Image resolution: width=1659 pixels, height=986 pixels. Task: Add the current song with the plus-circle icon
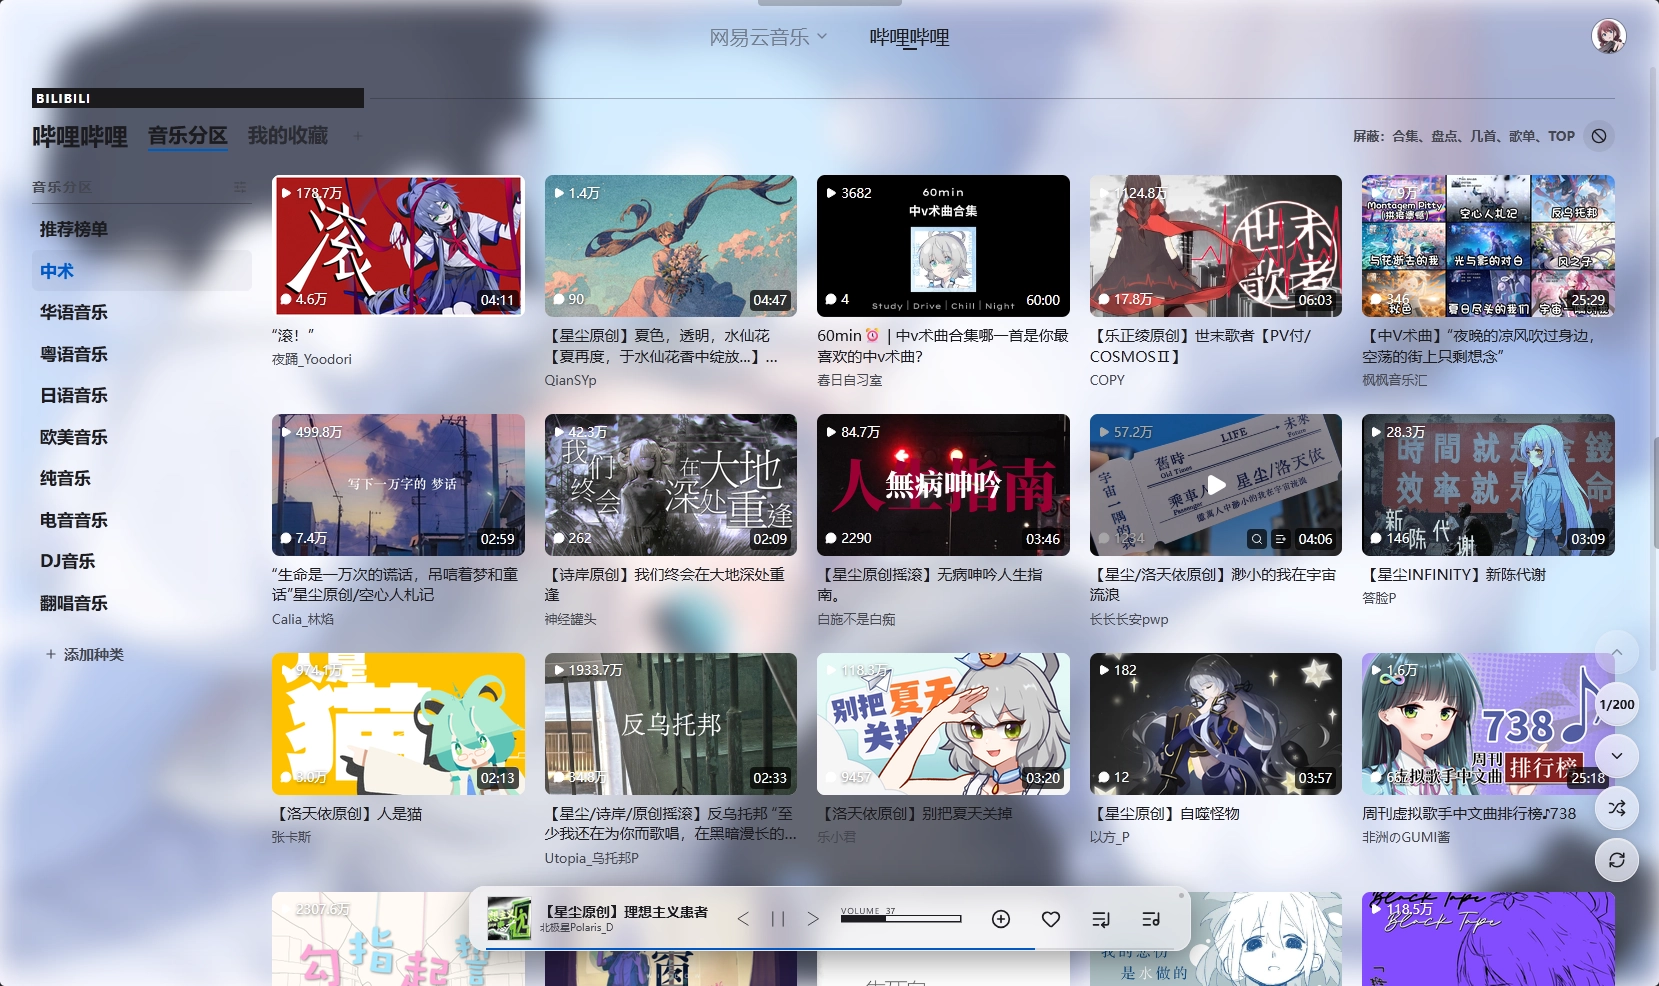[1001, 919]
